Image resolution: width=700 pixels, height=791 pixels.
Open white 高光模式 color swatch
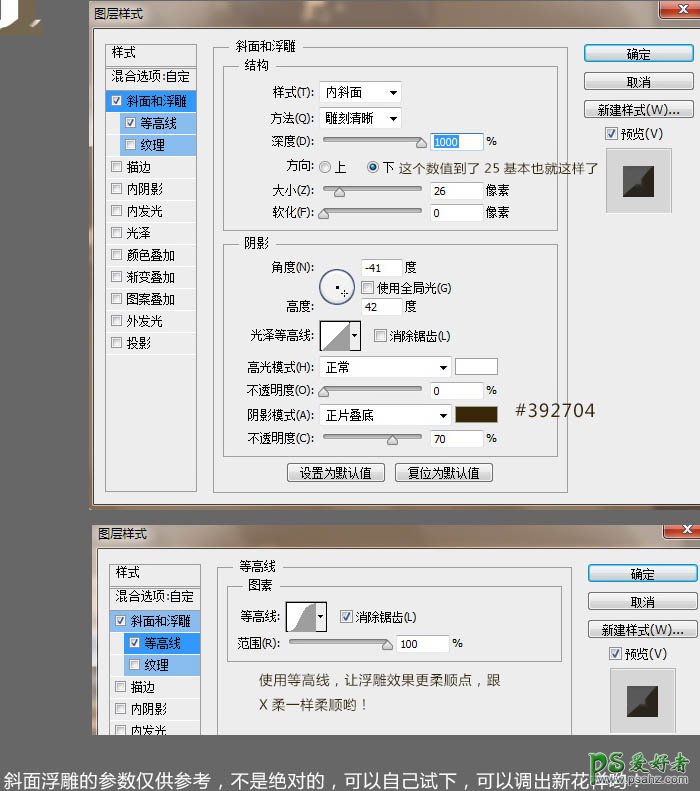476,366
